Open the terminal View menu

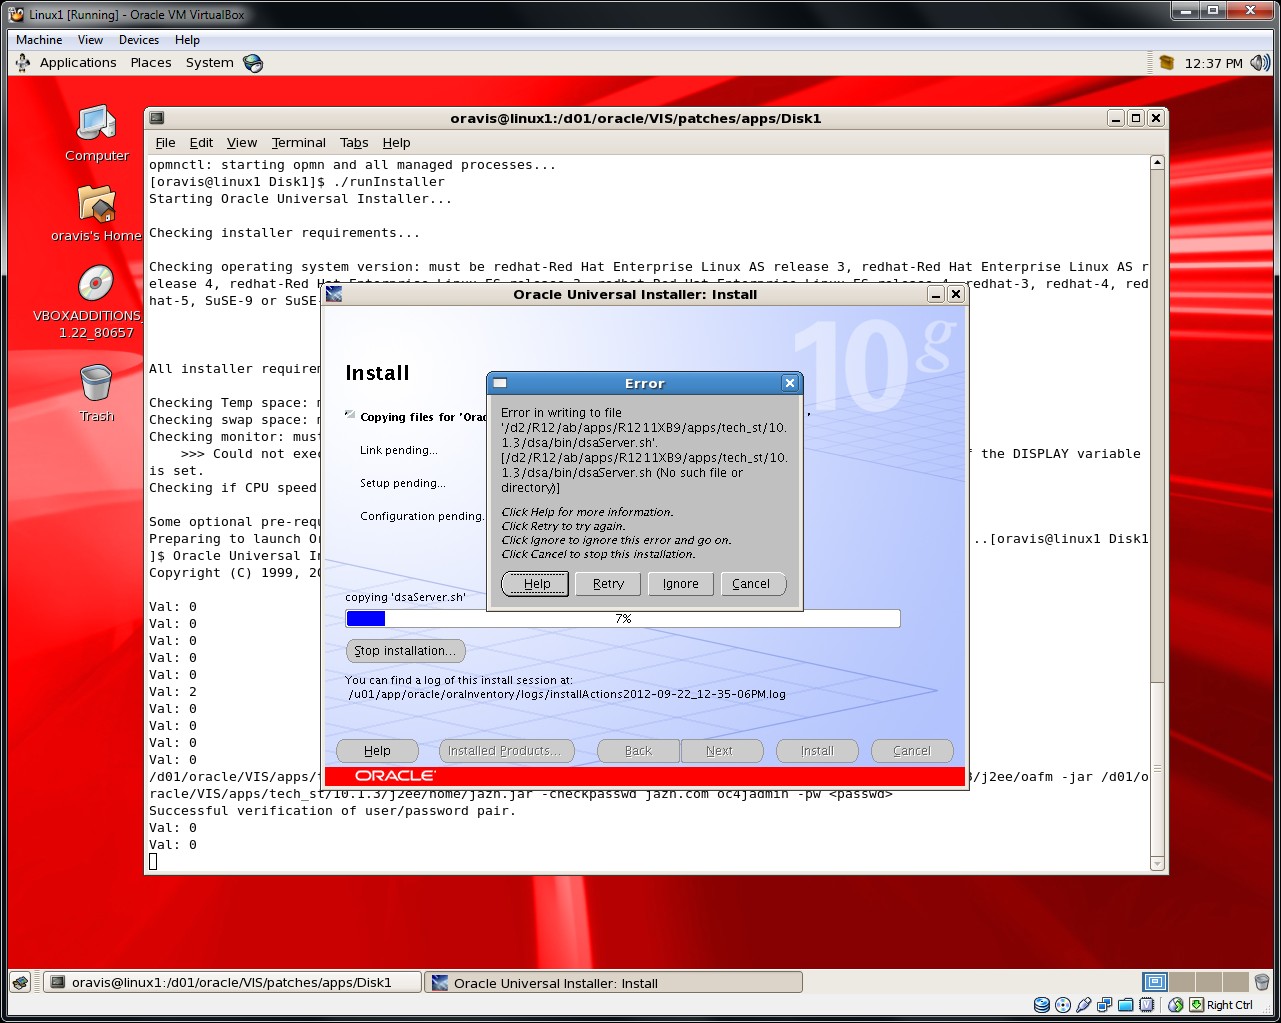(x=242, y=143)
